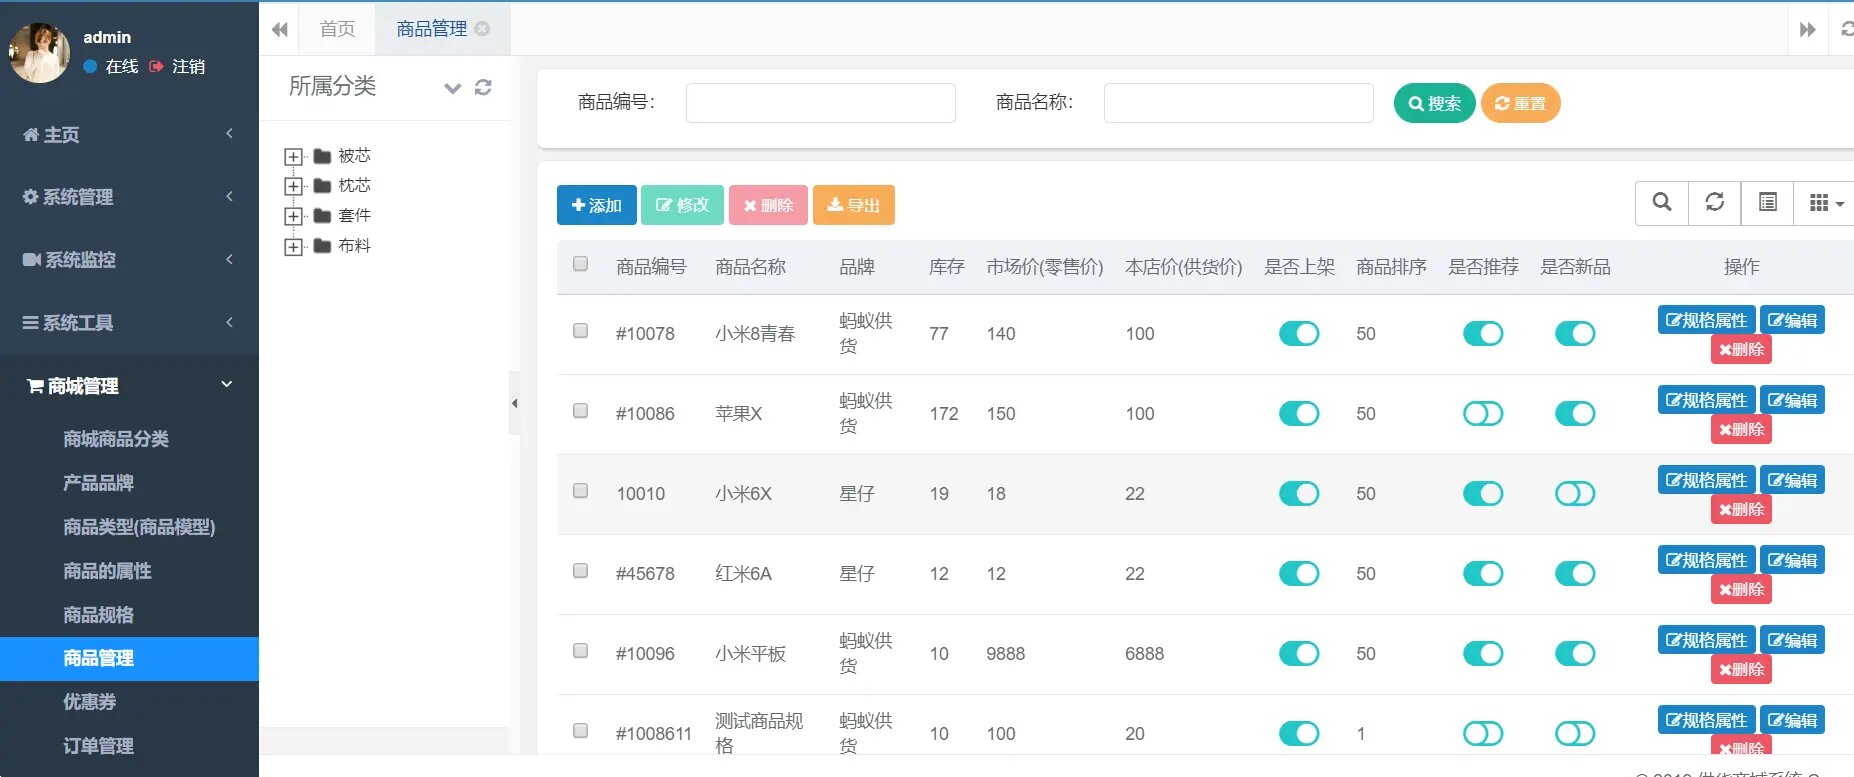Toggle the table search magnifier icon
1854x777 pixels.
tap(1662, 203)
